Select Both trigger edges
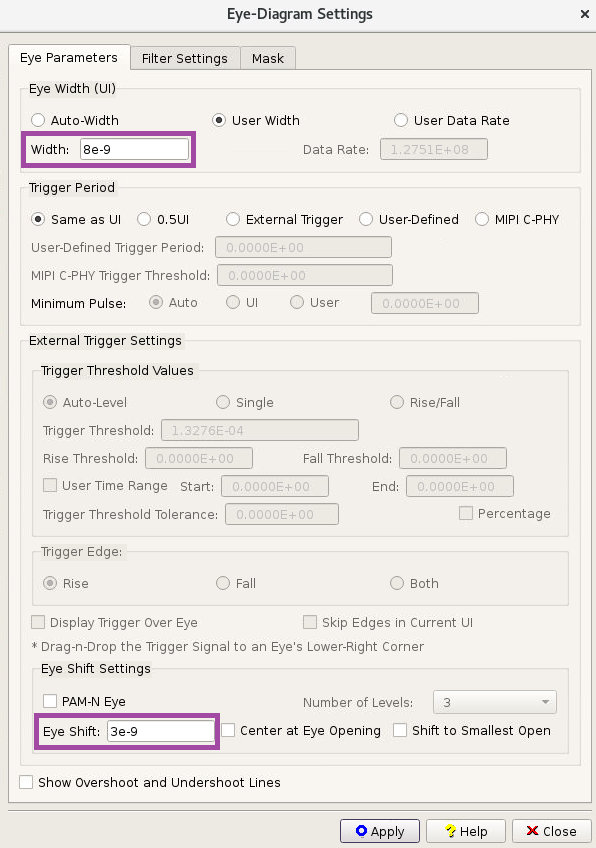This screenshot has height=848, width=596. click(397, 583)
